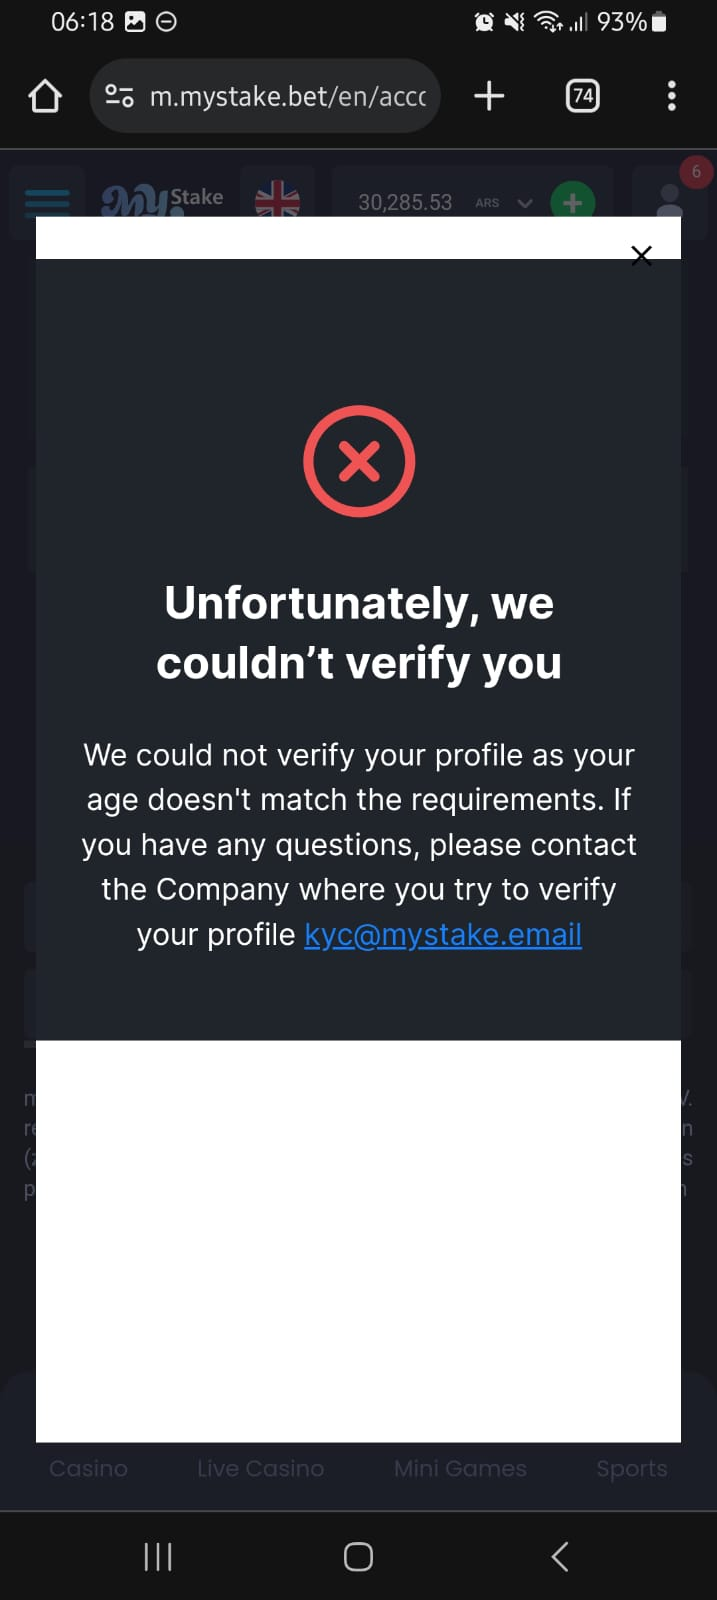Tap the browser home icon
Screen dimensions: 717x1600
click(x=45, y=96)
